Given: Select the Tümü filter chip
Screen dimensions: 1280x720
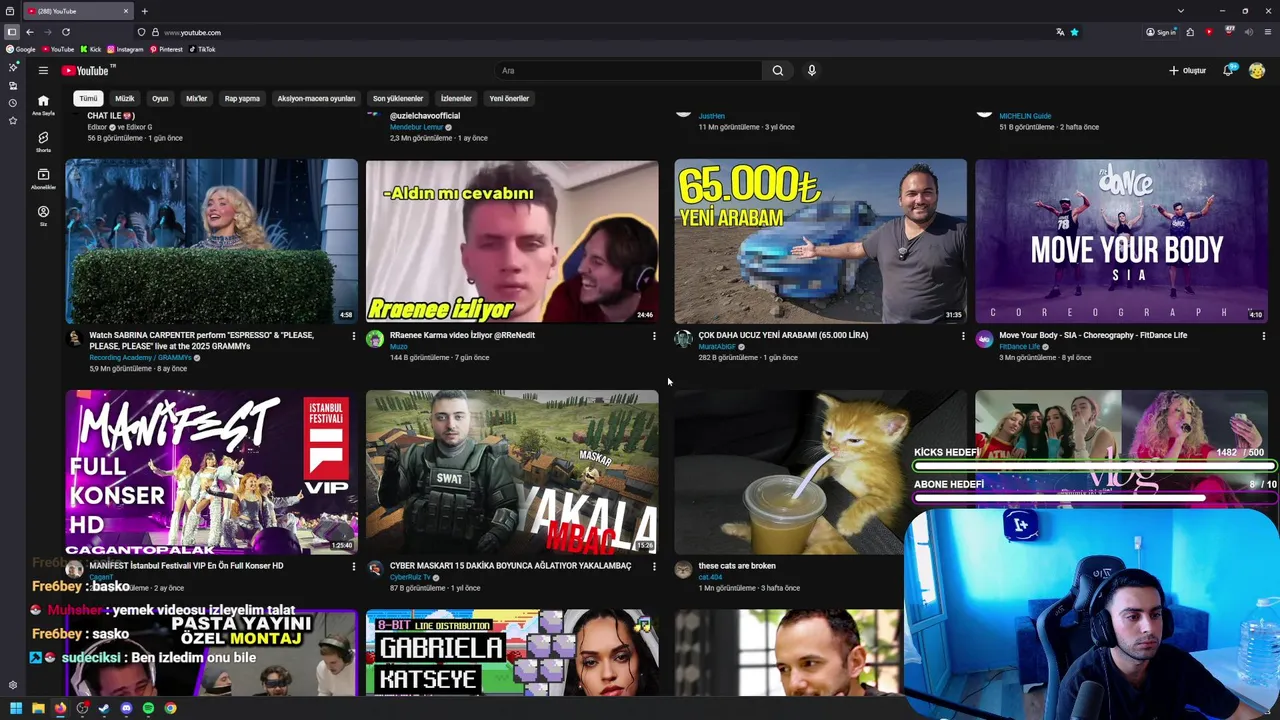Looking at the screenshot, I should [89, 98].
